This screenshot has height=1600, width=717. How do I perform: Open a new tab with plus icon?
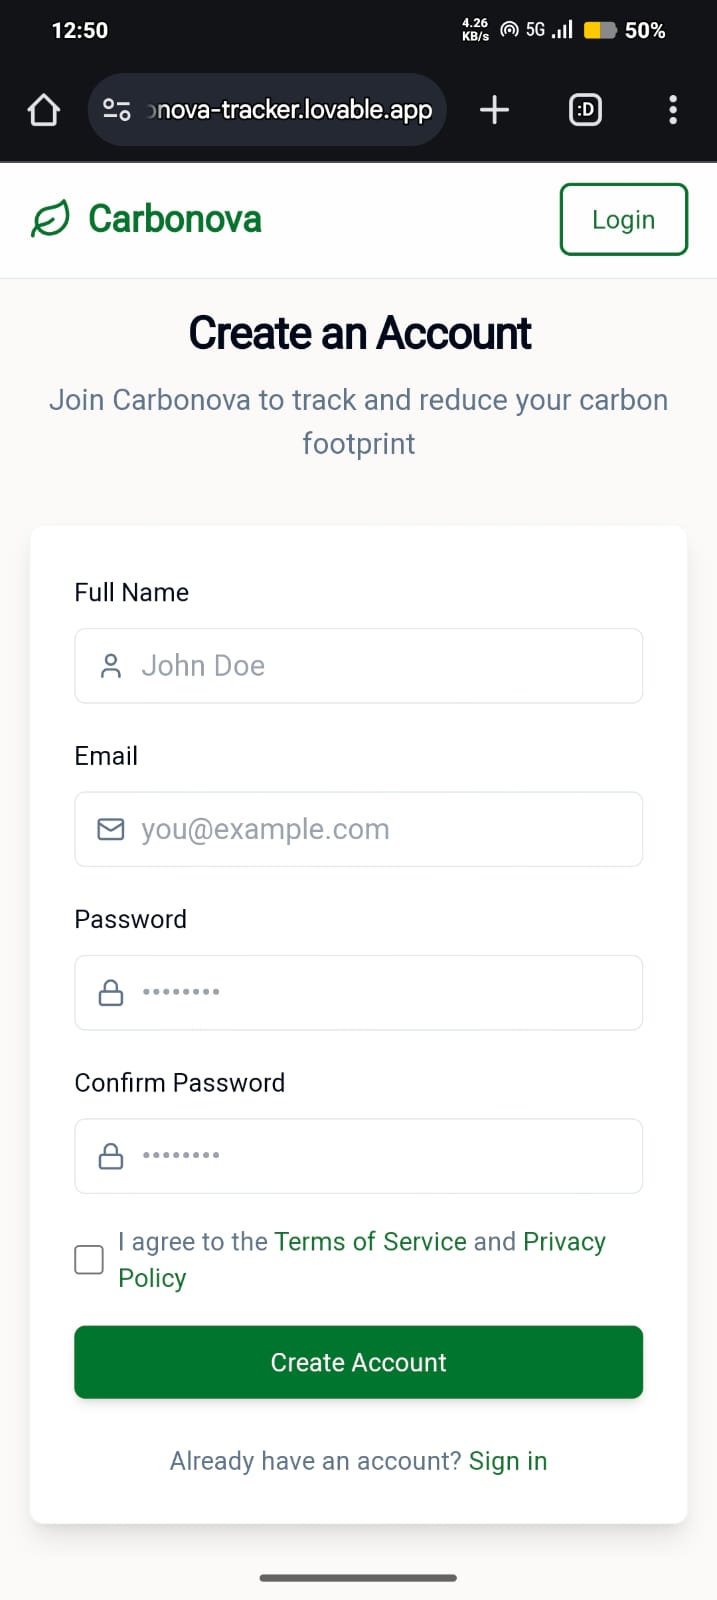click(x=494, y=110)
